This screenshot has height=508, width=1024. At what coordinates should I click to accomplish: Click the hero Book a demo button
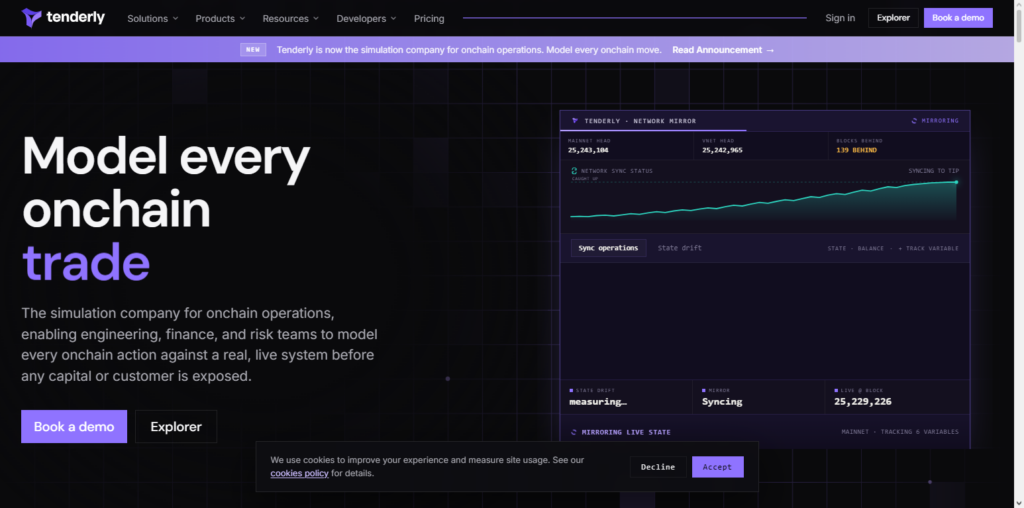point(74,426)
